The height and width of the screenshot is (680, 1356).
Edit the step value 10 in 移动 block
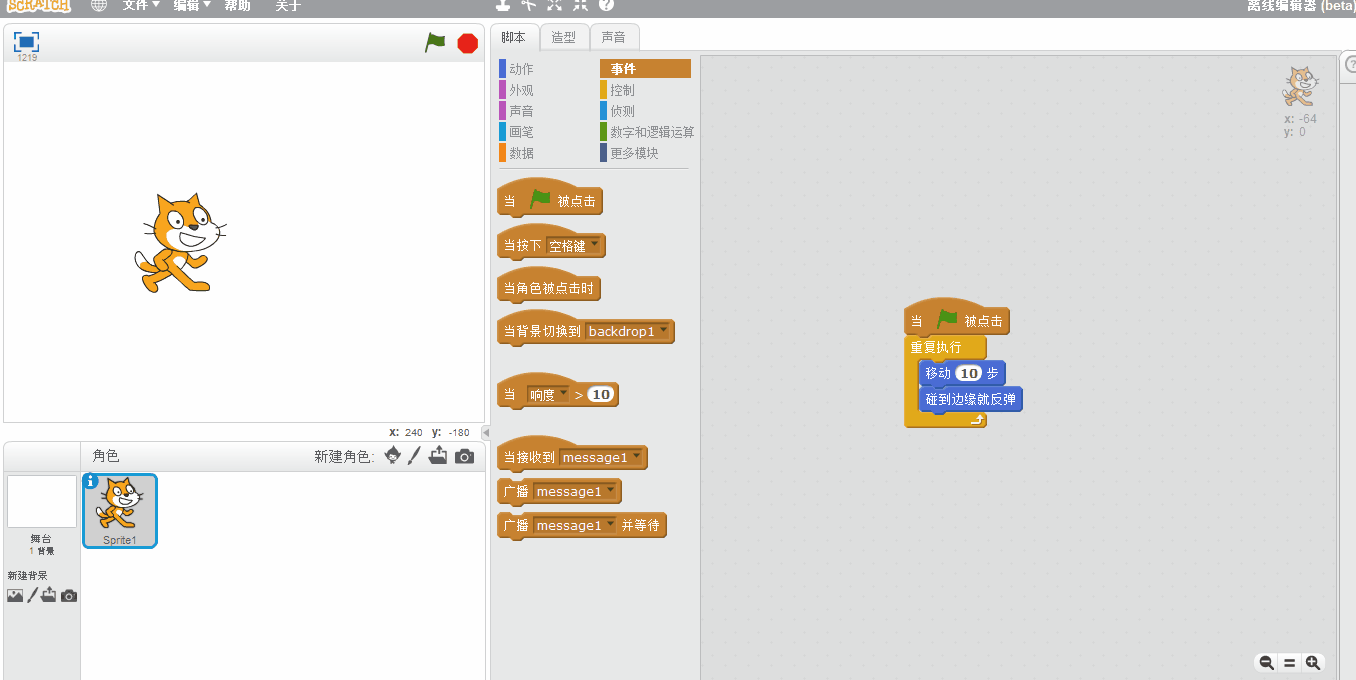968,373
